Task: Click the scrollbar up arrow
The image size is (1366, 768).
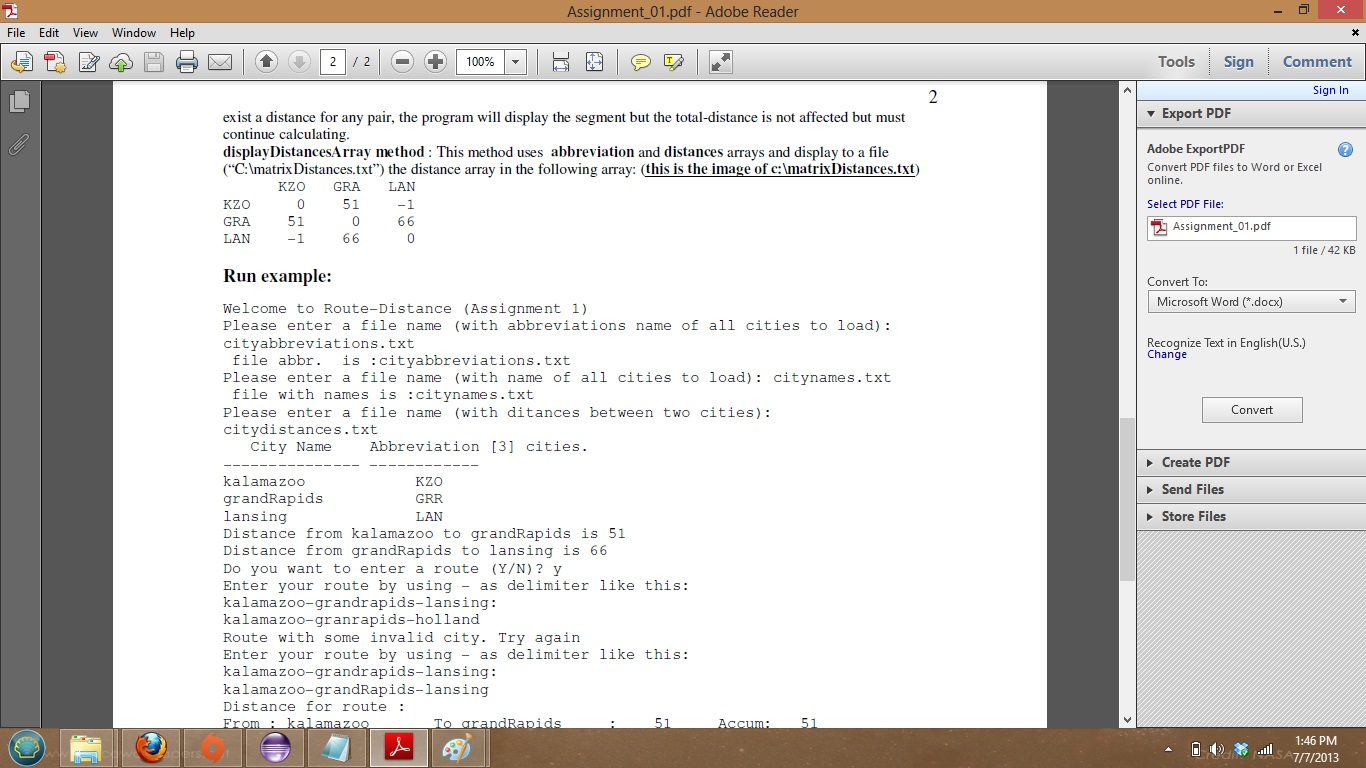Action: click(x=1128, y=90)
